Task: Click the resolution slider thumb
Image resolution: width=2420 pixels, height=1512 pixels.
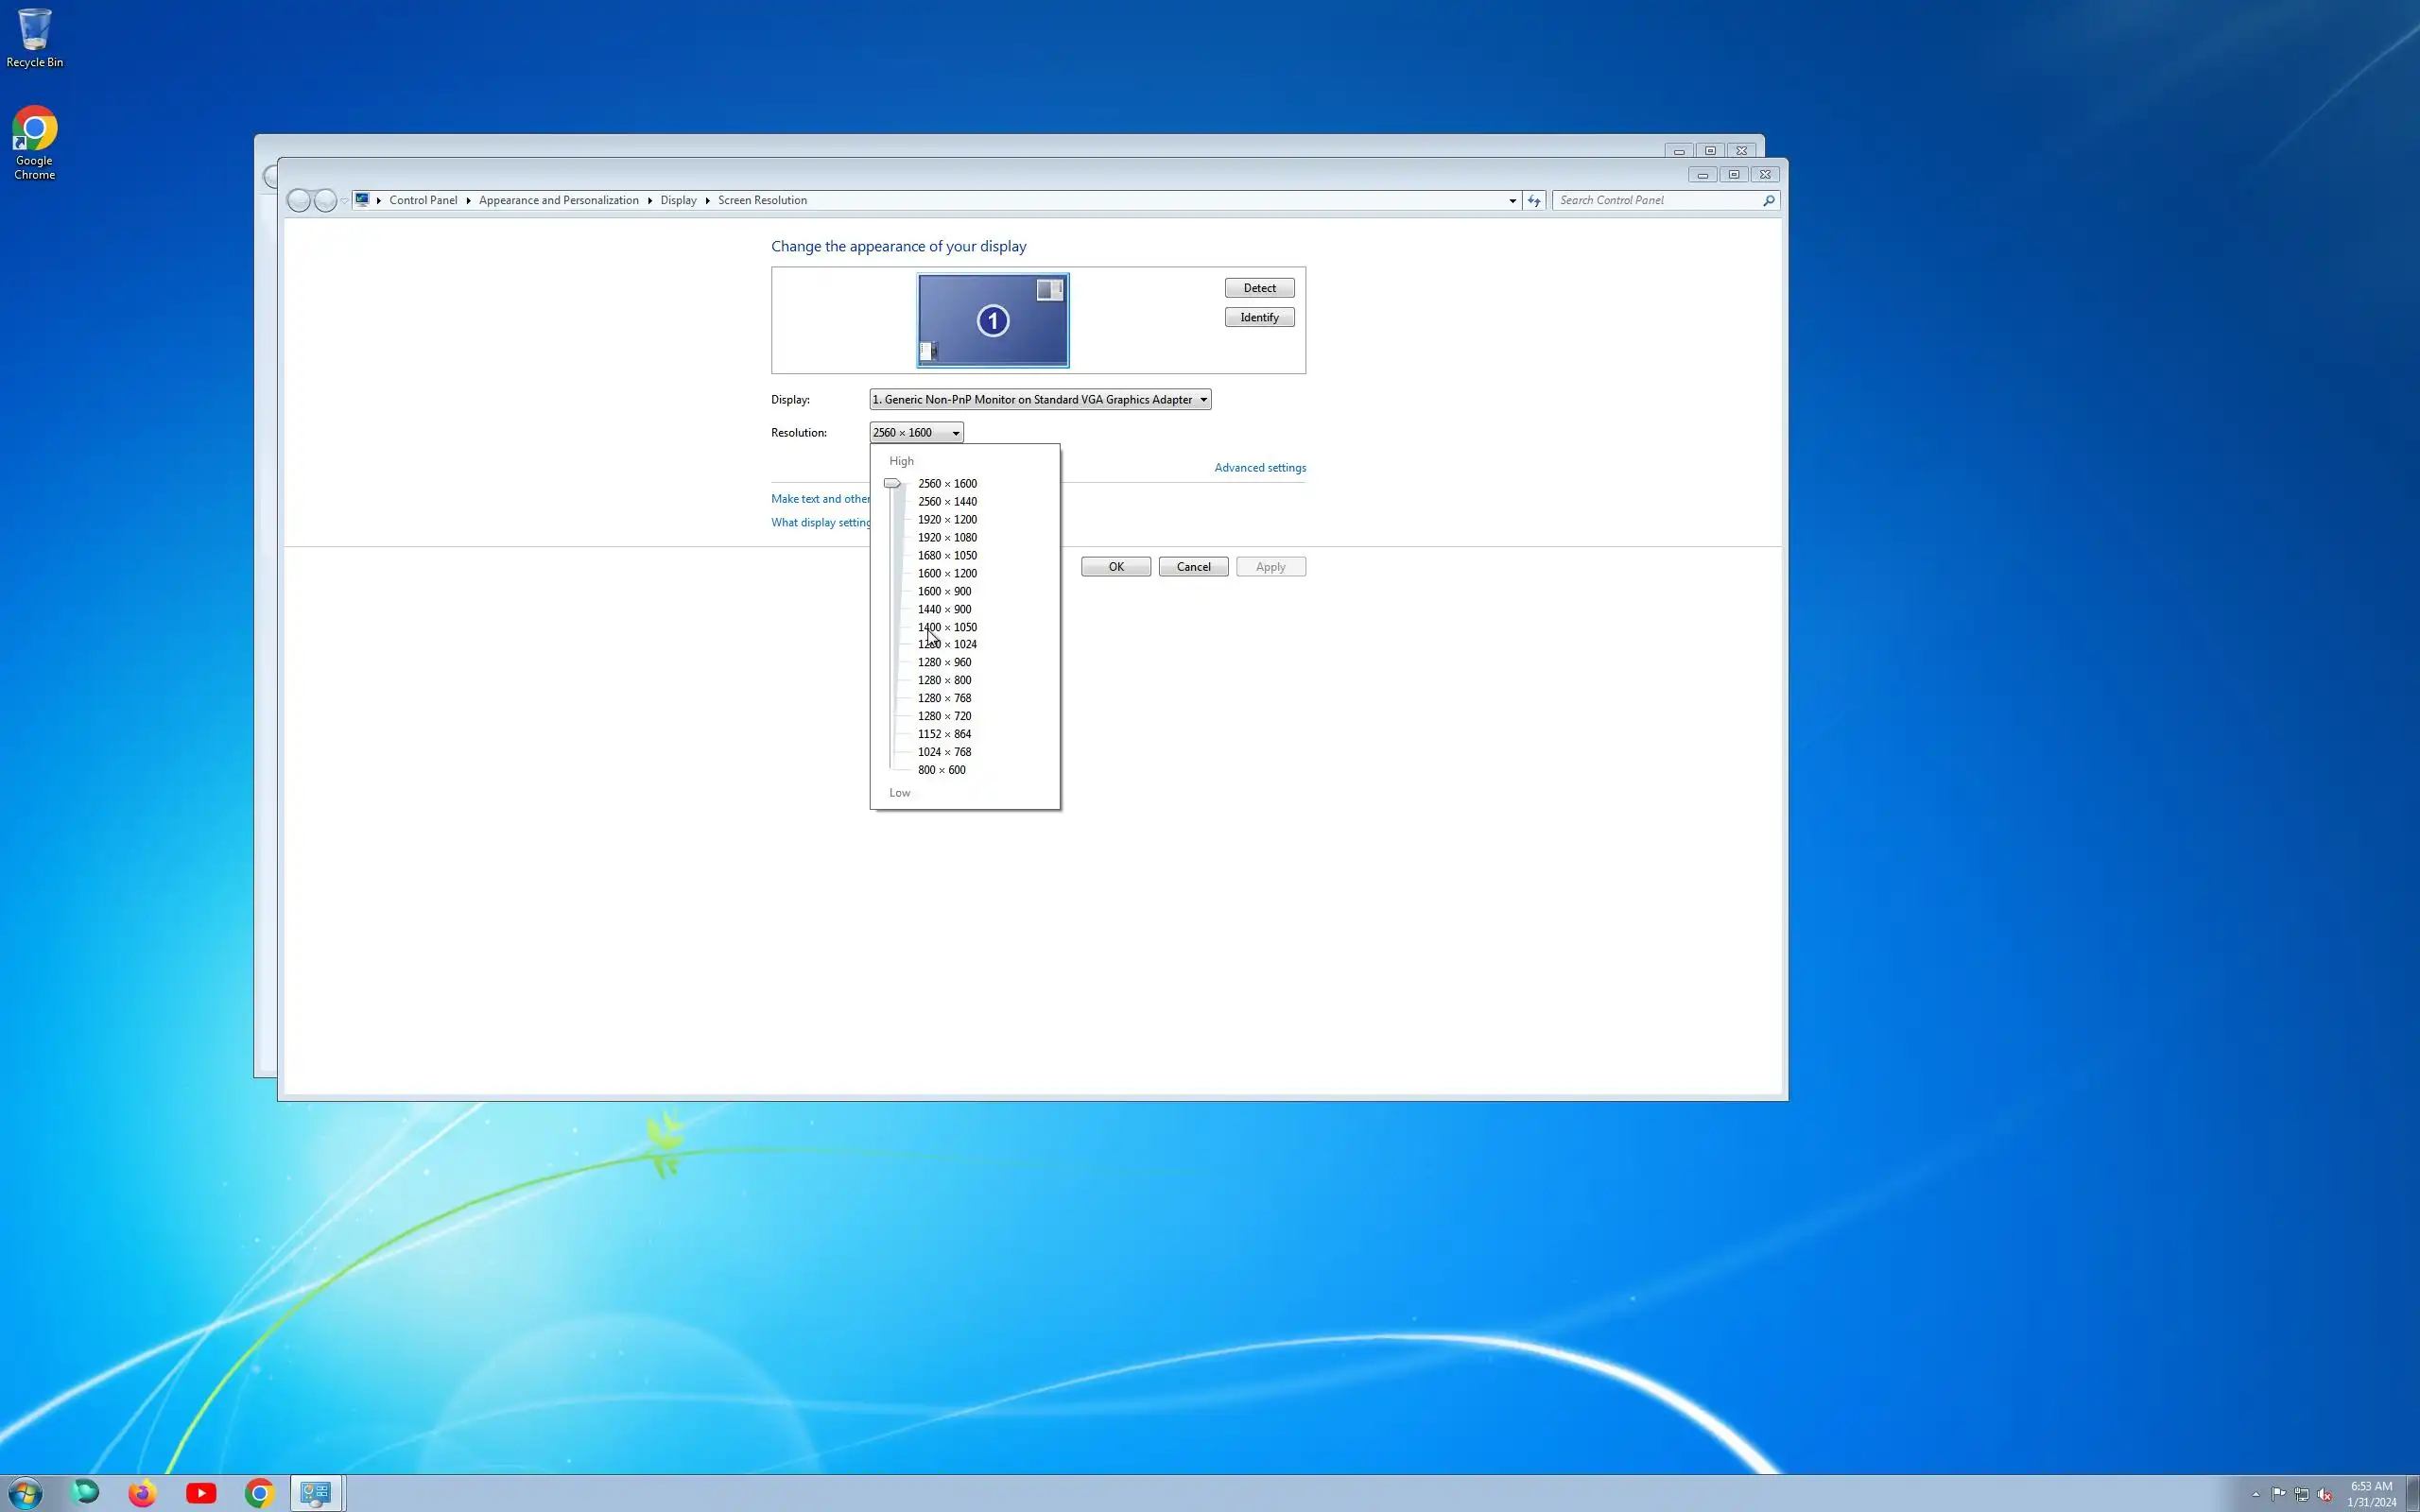Action: pyautogui.click(x=892, y=483)
